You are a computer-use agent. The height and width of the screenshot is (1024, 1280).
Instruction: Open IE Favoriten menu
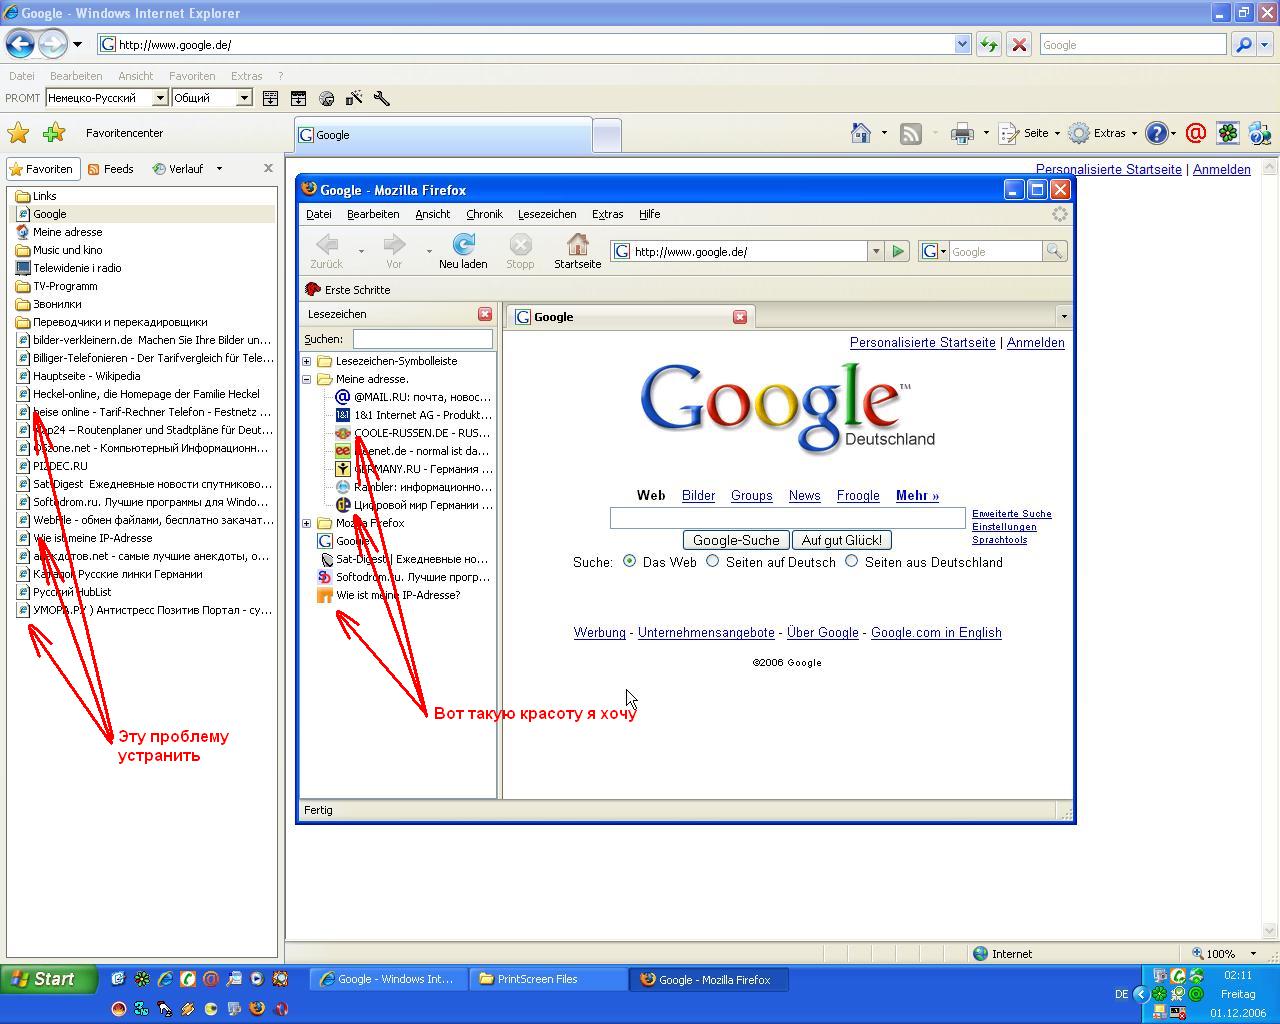tap(192, 76)
